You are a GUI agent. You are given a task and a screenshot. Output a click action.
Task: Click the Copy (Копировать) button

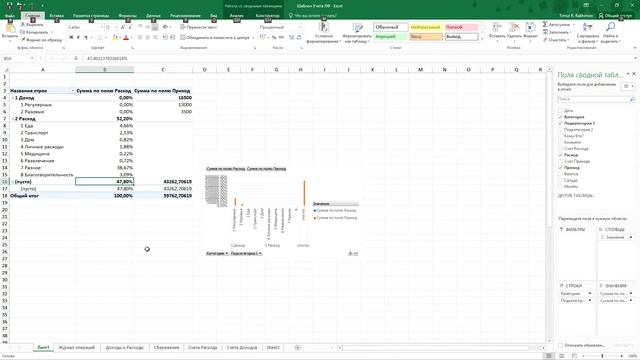35,32
